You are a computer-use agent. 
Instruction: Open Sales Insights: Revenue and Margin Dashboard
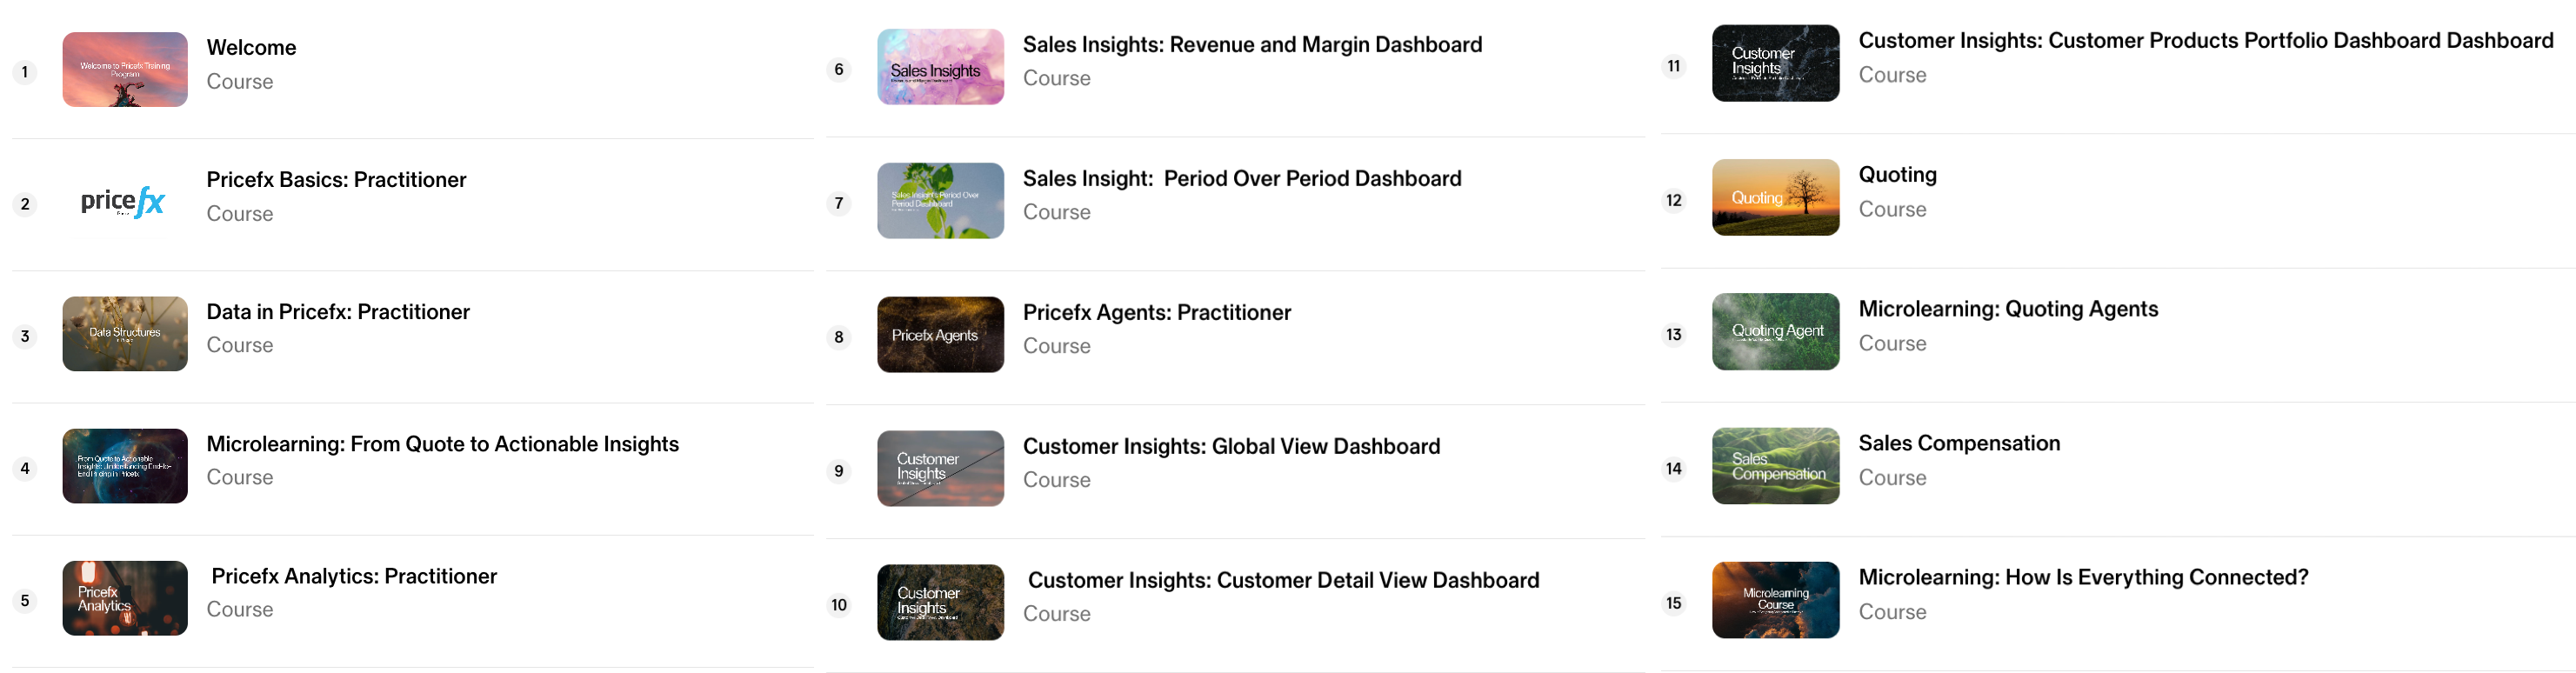[1252, 45]
